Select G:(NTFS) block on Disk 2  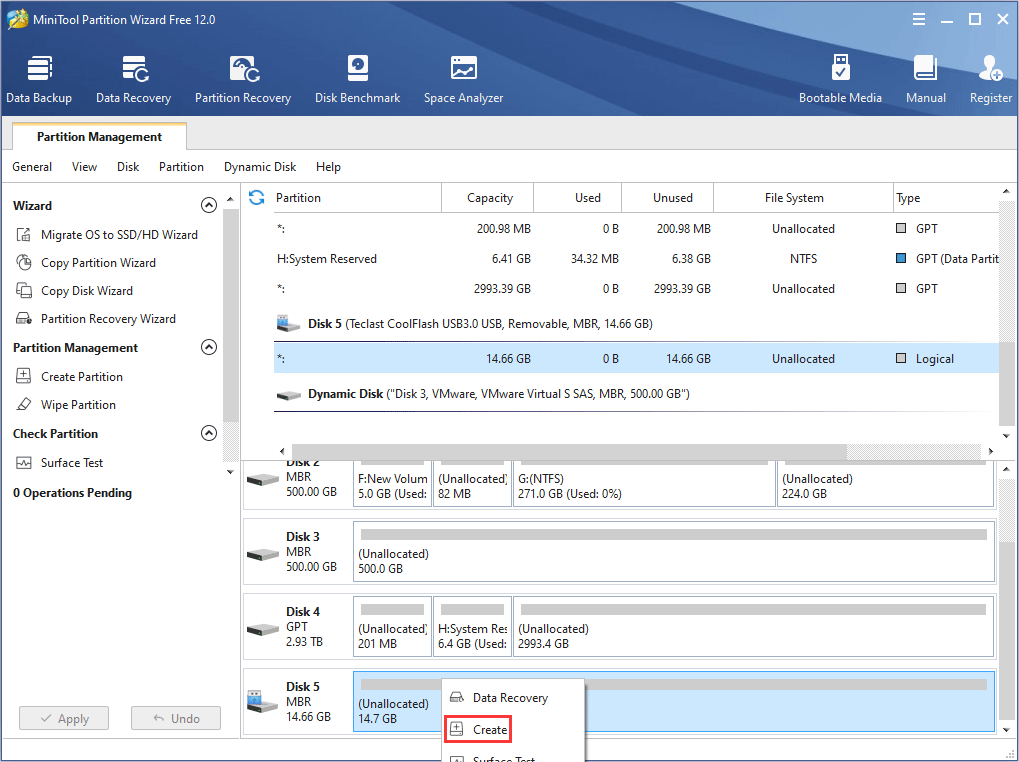644,484
